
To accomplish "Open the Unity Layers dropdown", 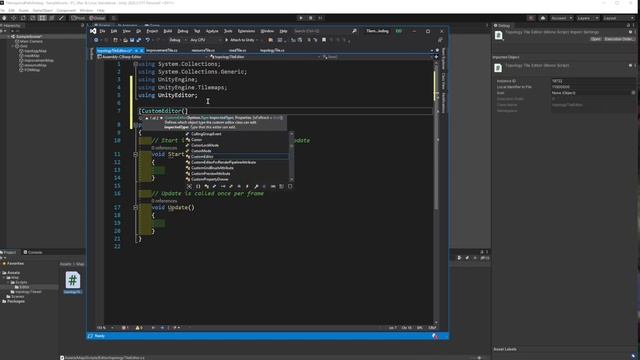I will [x=587, y=18].
